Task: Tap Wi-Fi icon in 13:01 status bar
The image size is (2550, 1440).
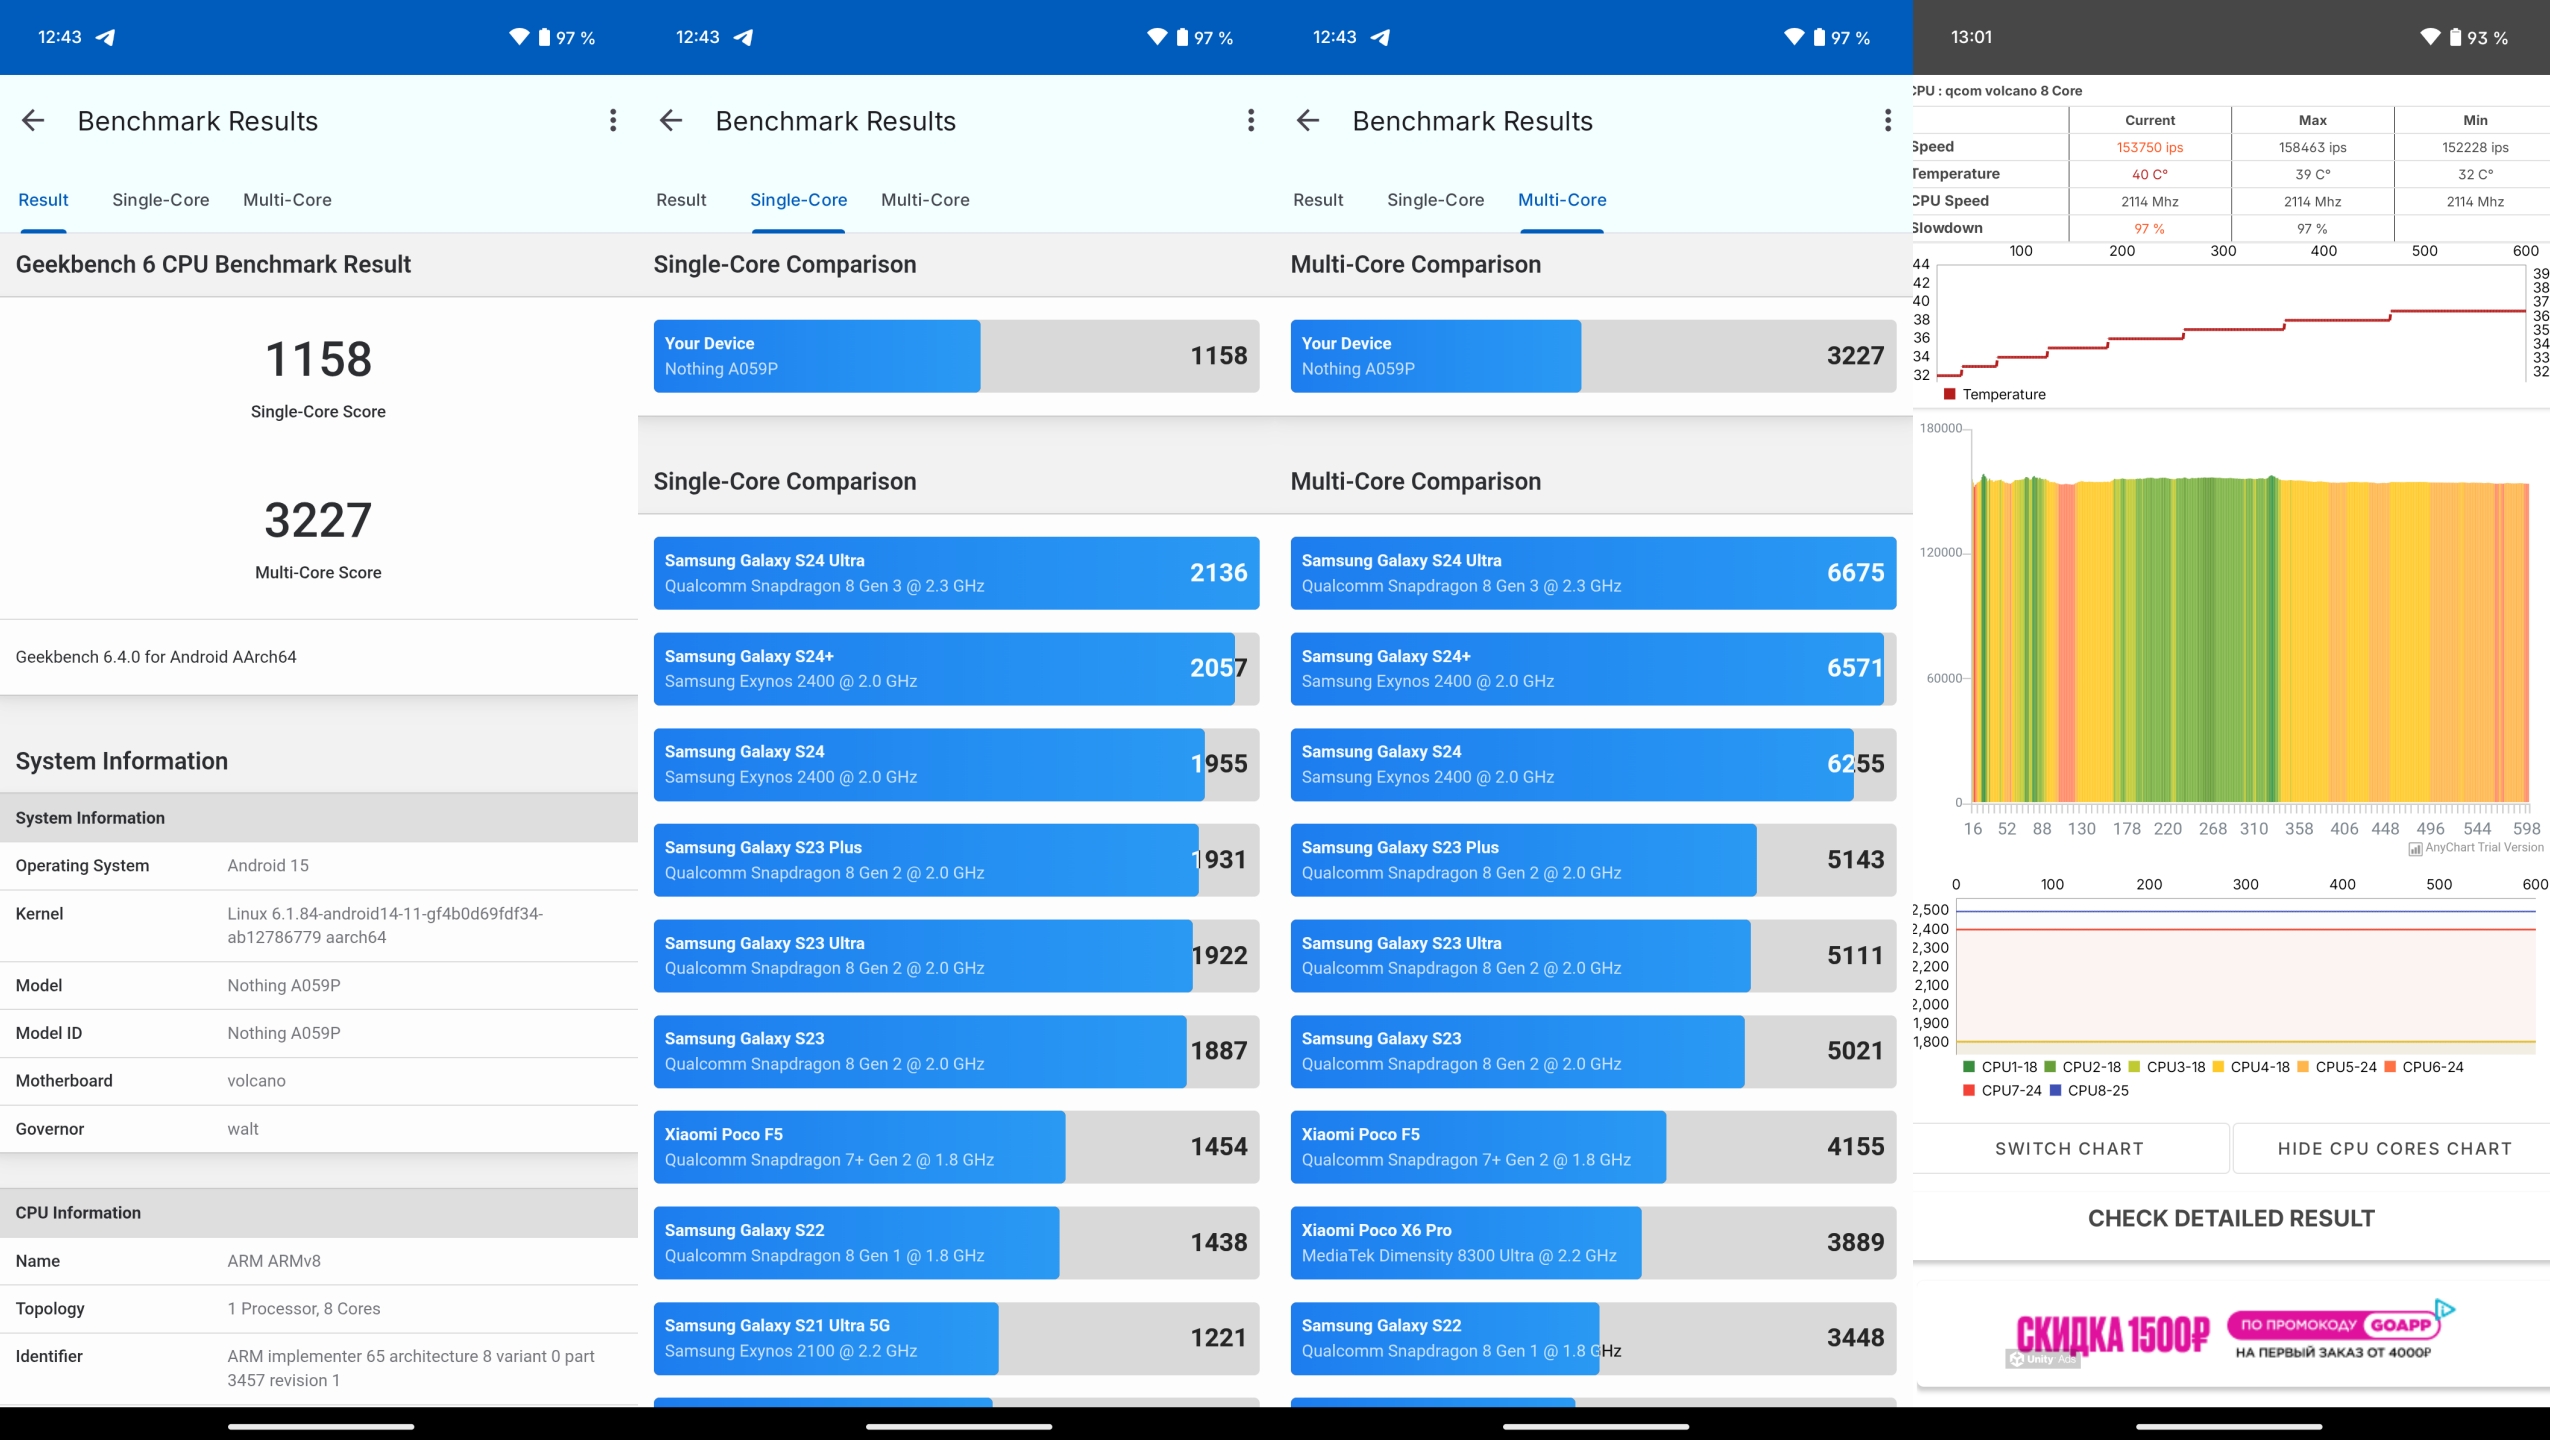Action: coord(2430,37)
